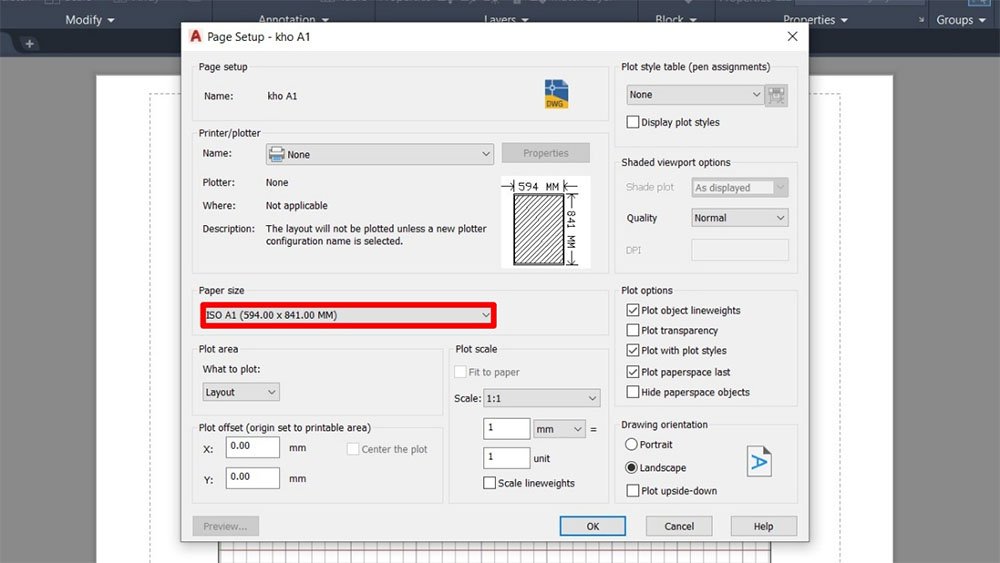Expand the Properties ribbon panel
The image size is (1000, 563).
(815, 20)
